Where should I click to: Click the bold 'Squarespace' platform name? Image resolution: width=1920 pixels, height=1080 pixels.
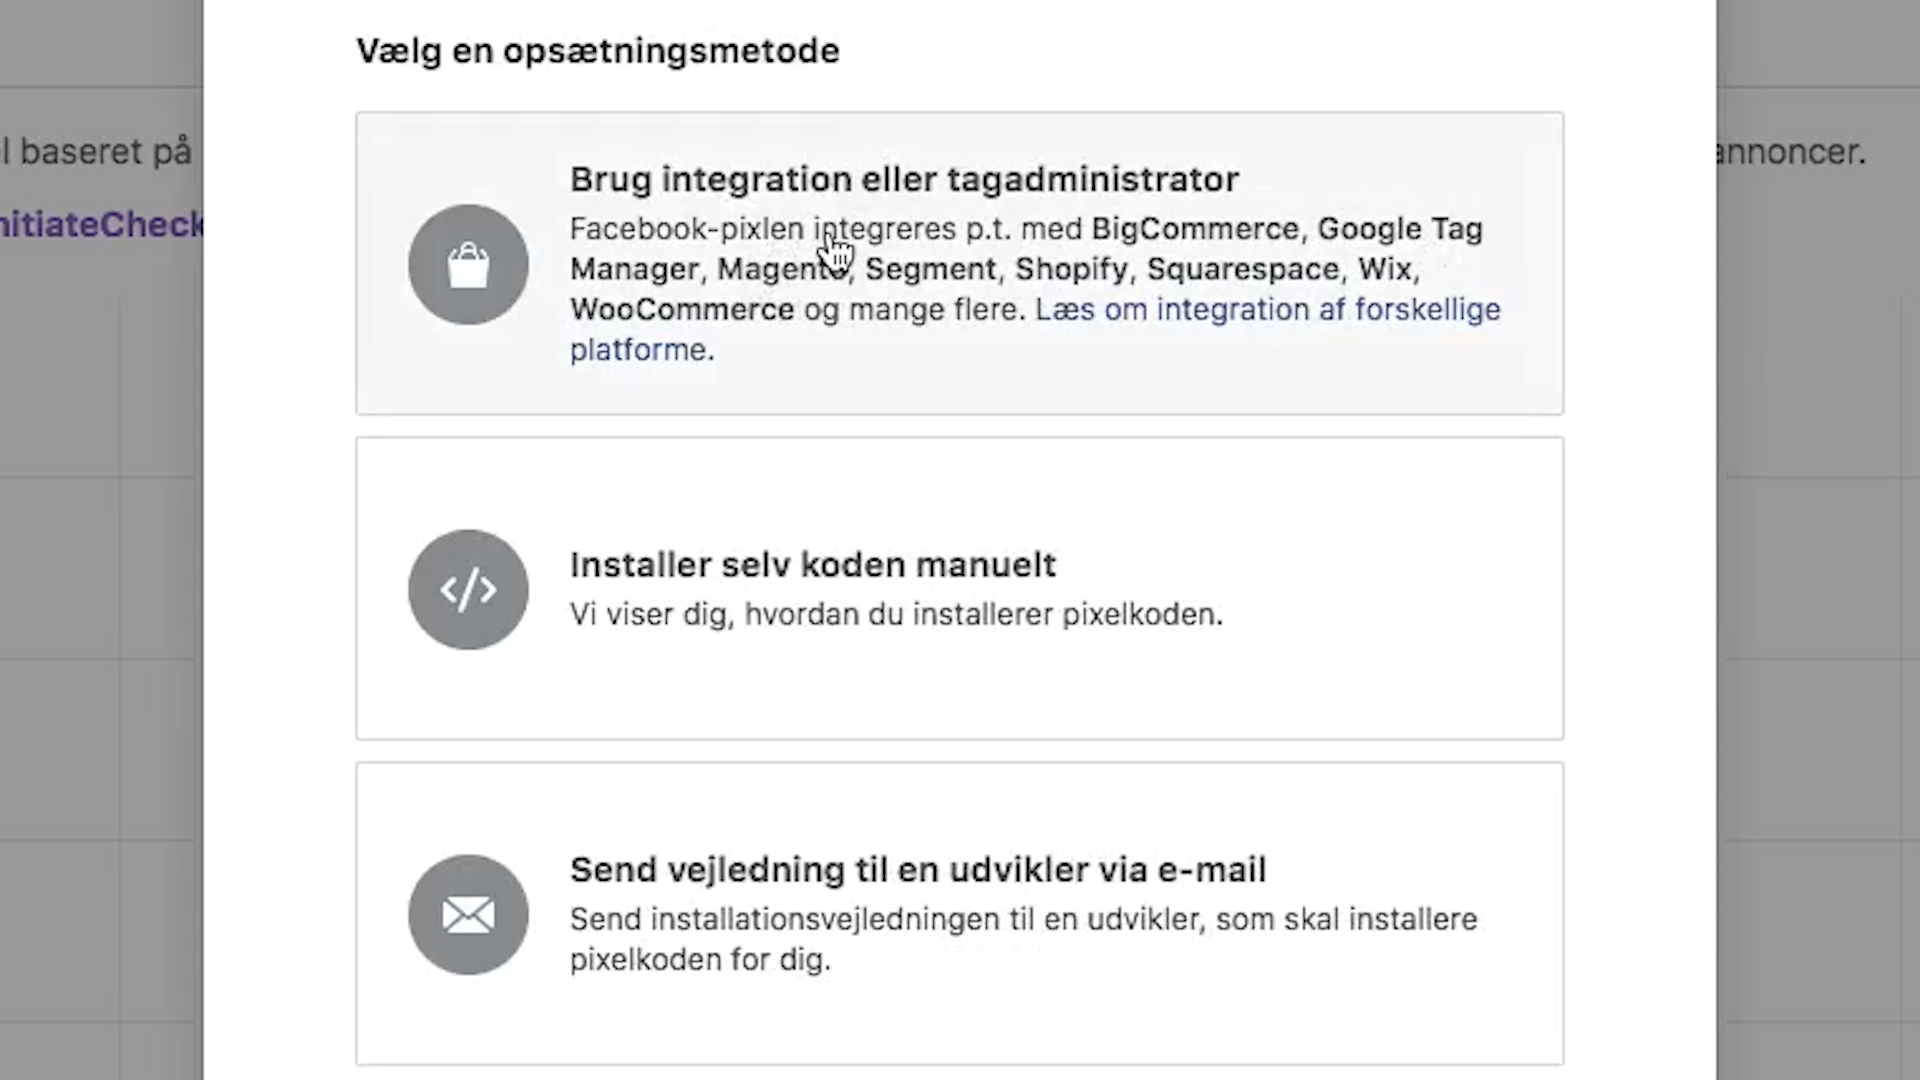pyautogui.click(x=1242, y=270)
